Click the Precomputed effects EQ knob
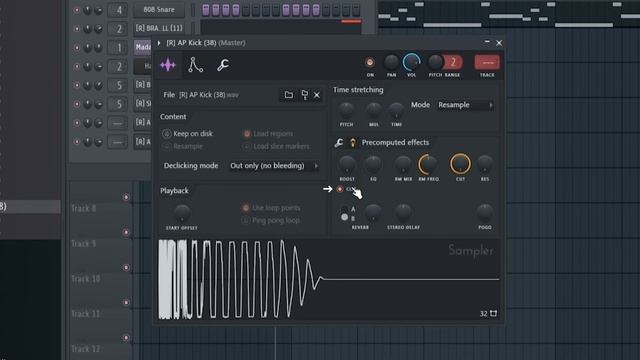The image size is (640, 360). click(x=373, y=164)
